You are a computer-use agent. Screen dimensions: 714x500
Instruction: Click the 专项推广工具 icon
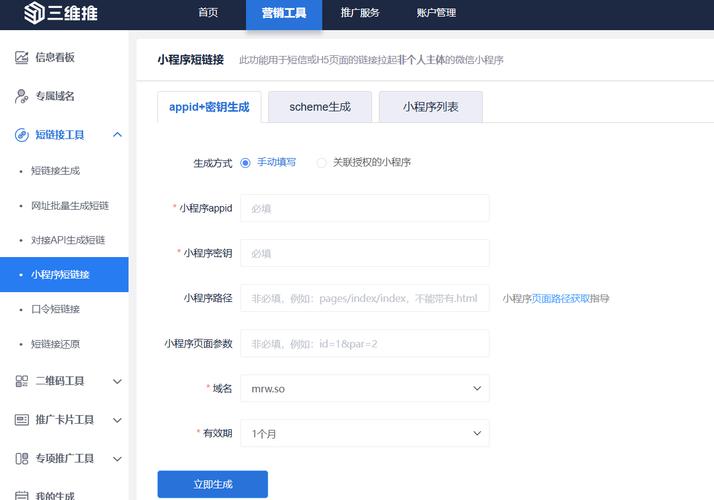point(21,459)
